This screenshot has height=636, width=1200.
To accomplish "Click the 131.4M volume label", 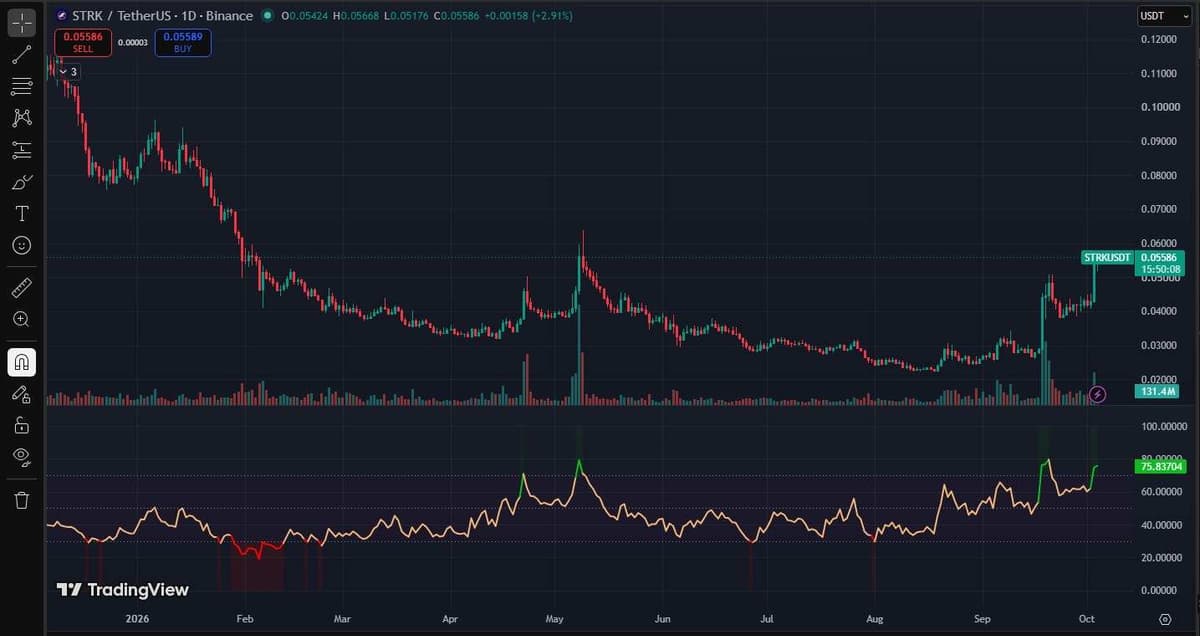I will [x=1157, y=391].
